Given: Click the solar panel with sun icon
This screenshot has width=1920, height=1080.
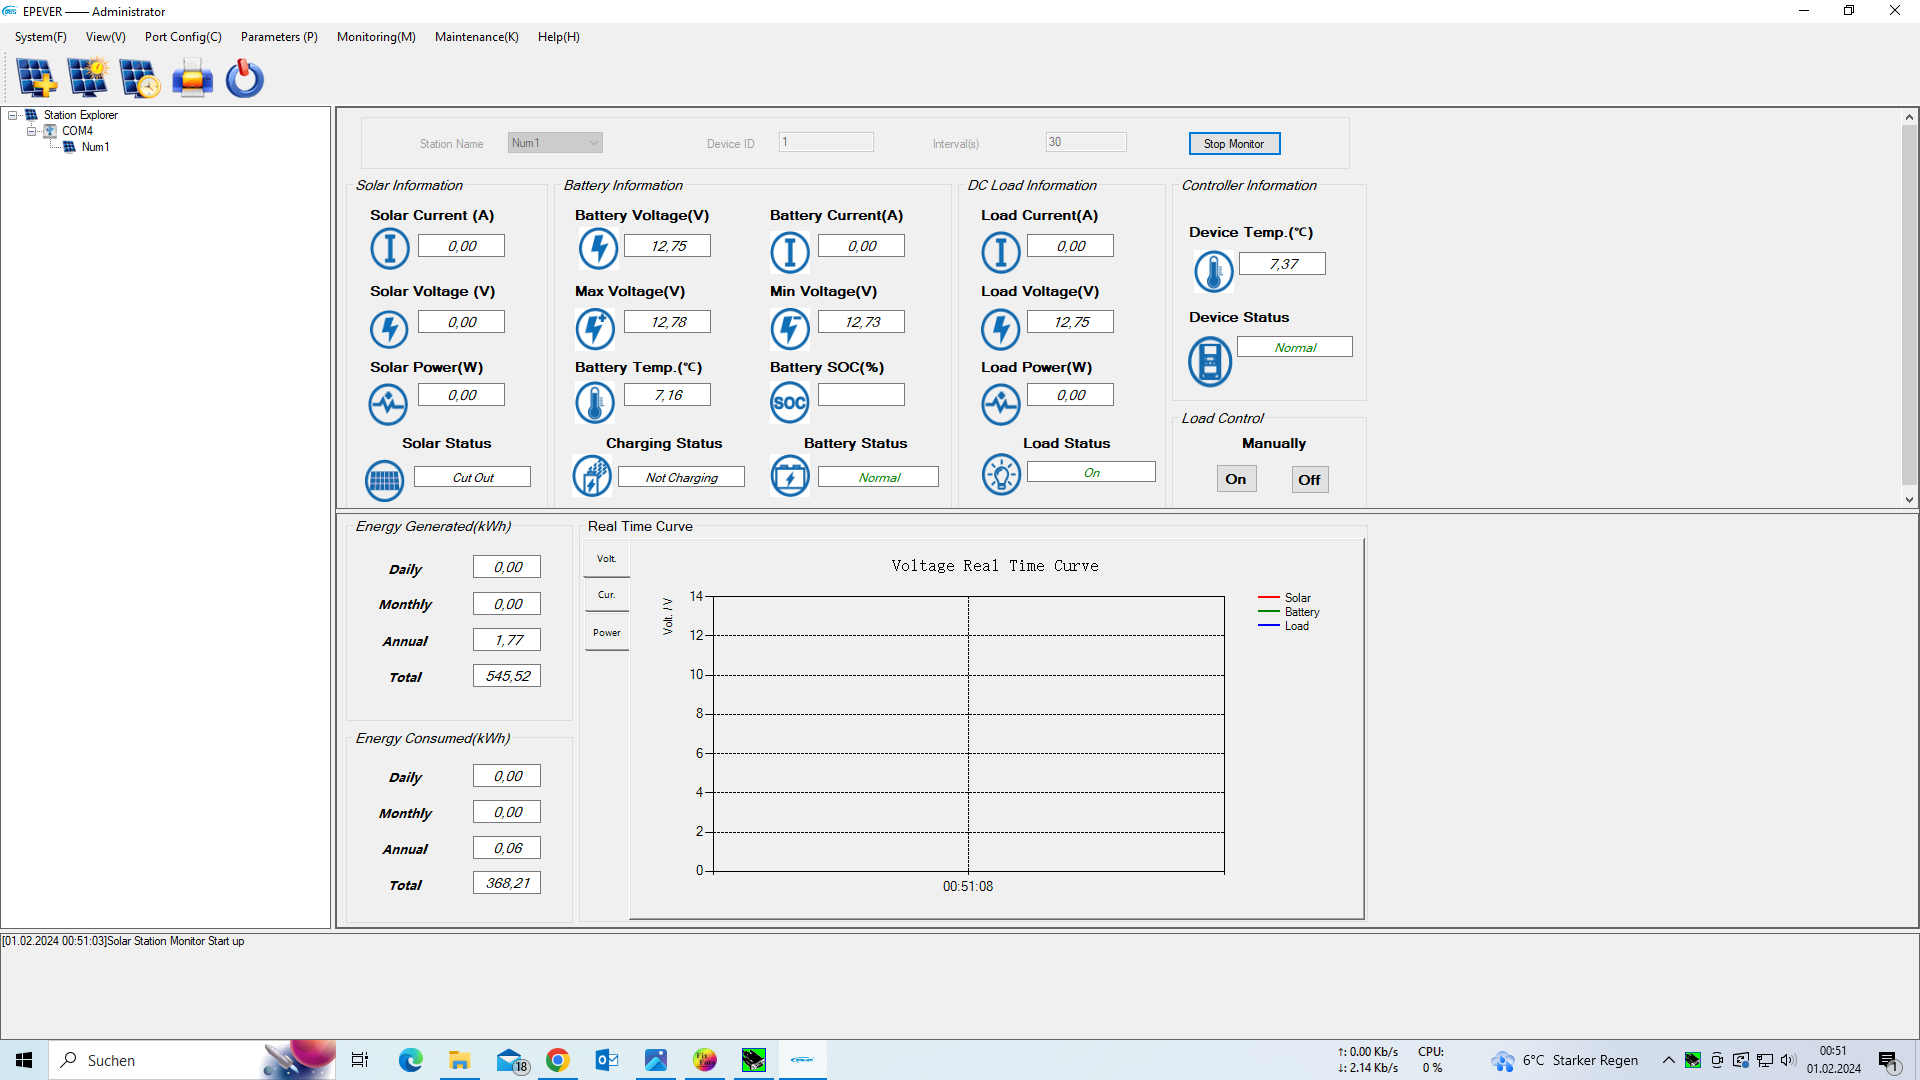Looking at the screenshot, I should coord(88,78).
